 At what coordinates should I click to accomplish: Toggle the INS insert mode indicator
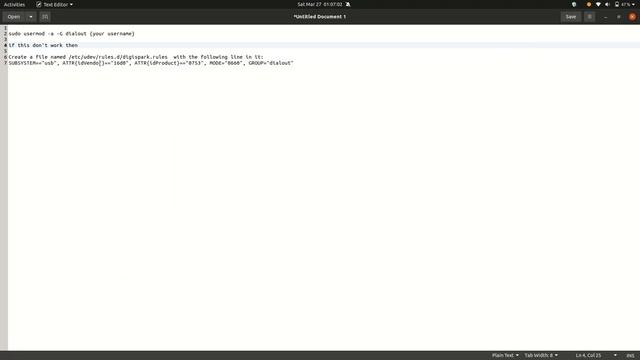[630, 356]
